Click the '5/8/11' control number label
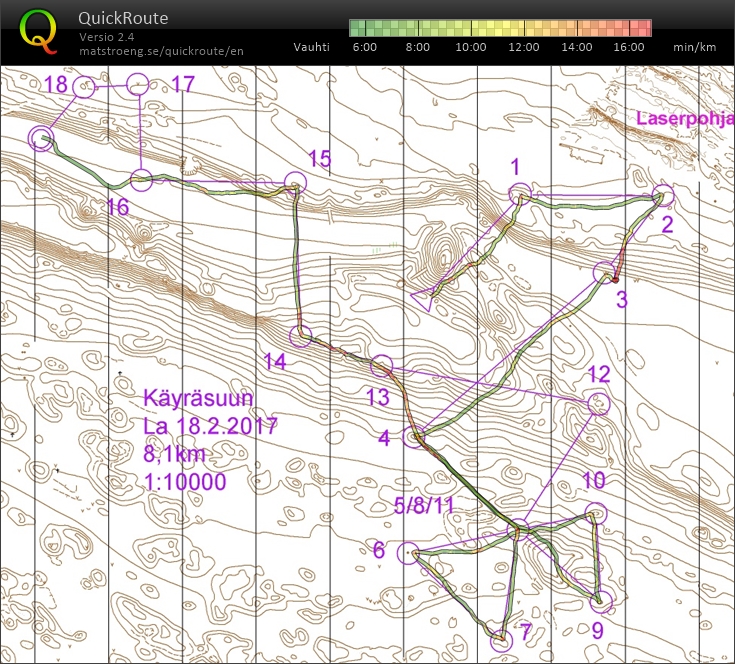Image resolution: width=735 pixels, height=664 pixels. [x=424, y=505]
